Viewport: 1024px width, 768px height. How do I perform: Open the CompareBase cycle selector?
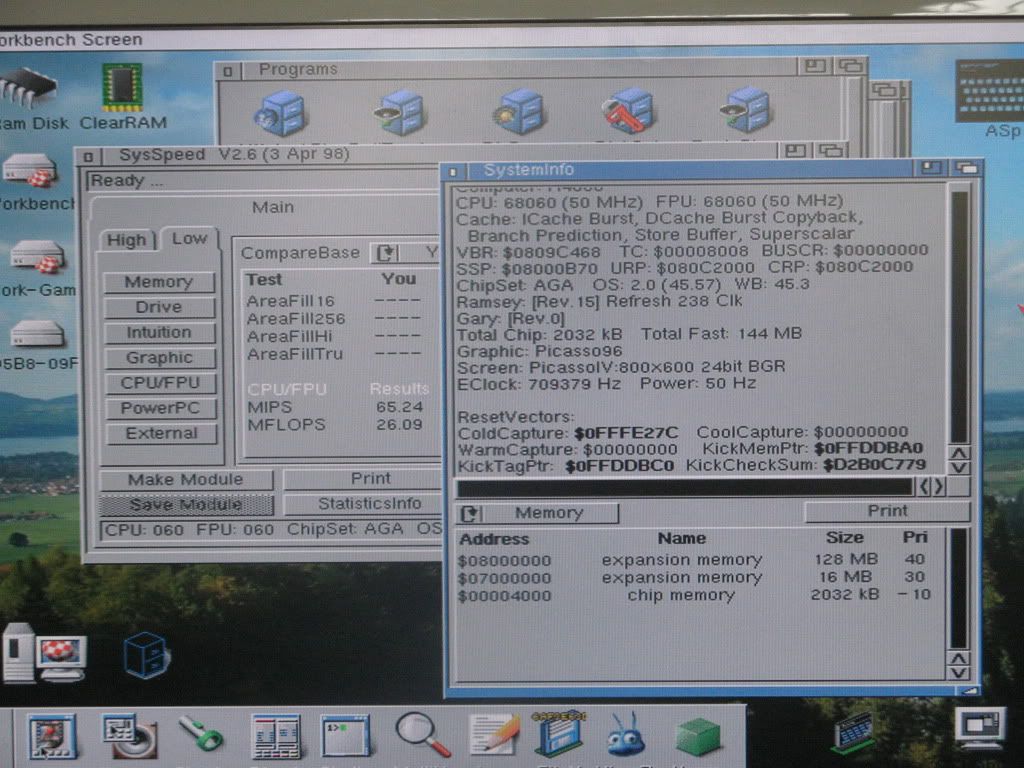tap(386, 253)
